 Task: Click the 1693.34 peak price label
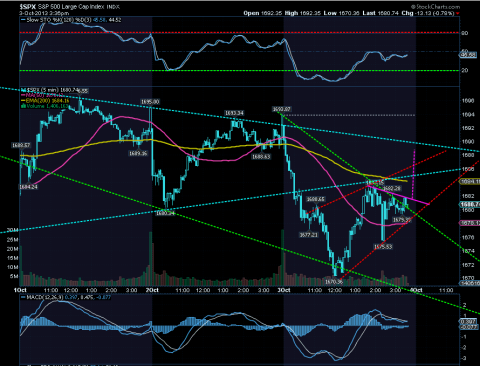(234, 113)
